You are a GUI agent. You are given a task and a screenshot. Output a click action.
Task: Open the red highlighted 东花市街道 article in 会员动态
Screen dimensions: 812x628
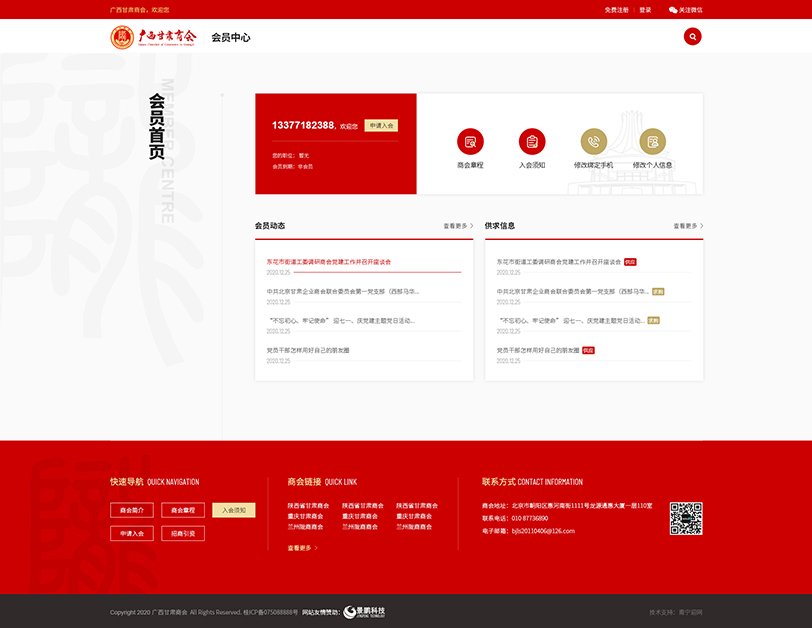329,262
